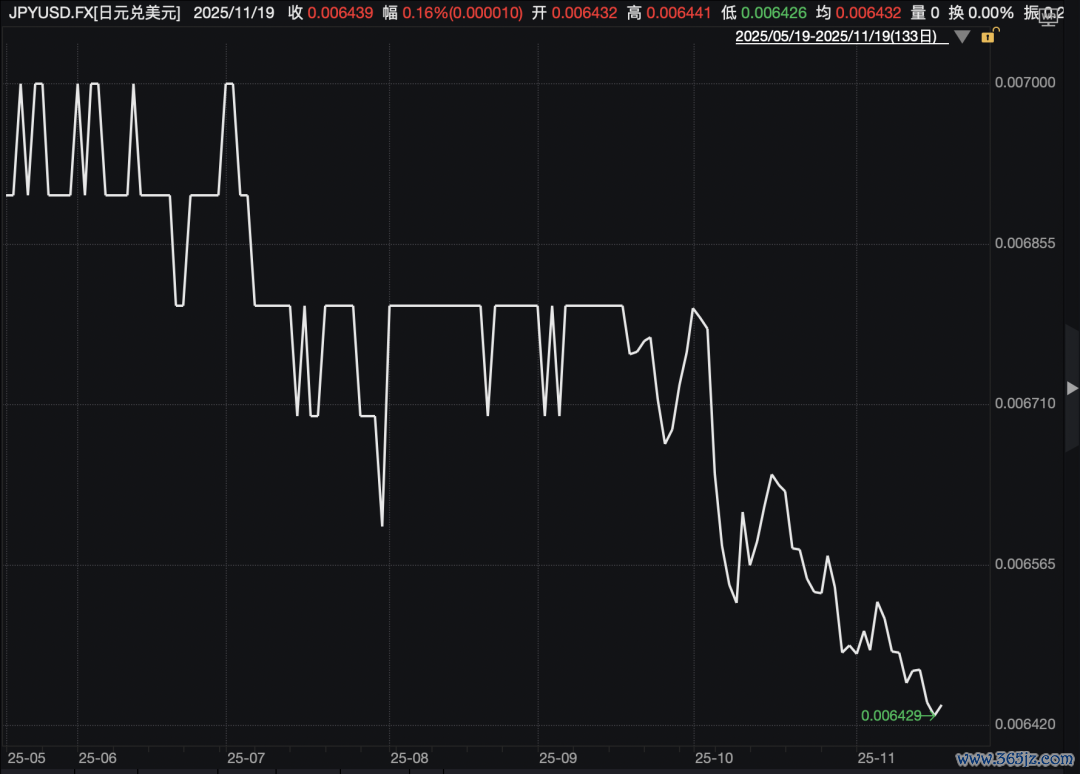Click the 25-07 timeline label
This screenshot has height=774, width=1080.
(245, 758)
